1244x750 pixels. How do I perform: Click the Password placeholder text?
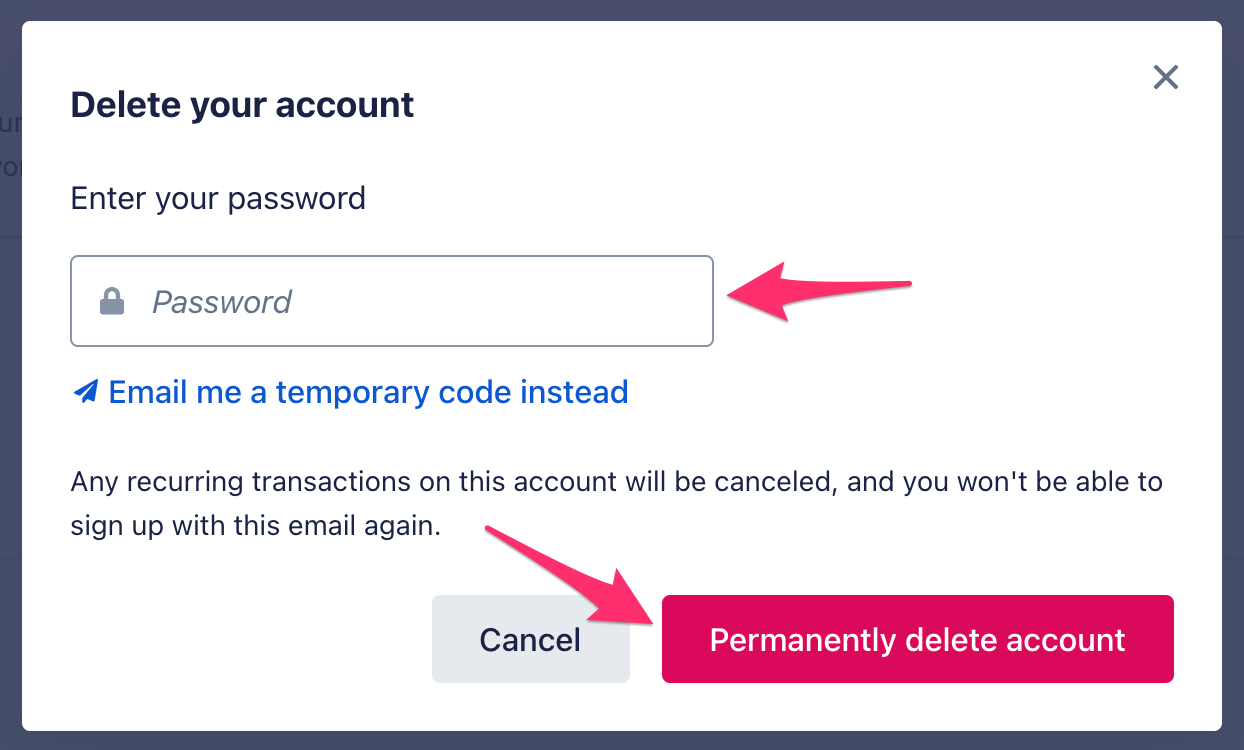pos(222,302)
